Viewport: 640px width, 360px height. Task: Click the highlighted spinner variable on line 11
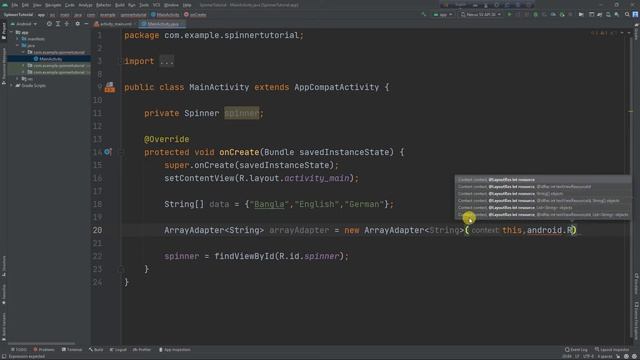[x=242, y=113]
